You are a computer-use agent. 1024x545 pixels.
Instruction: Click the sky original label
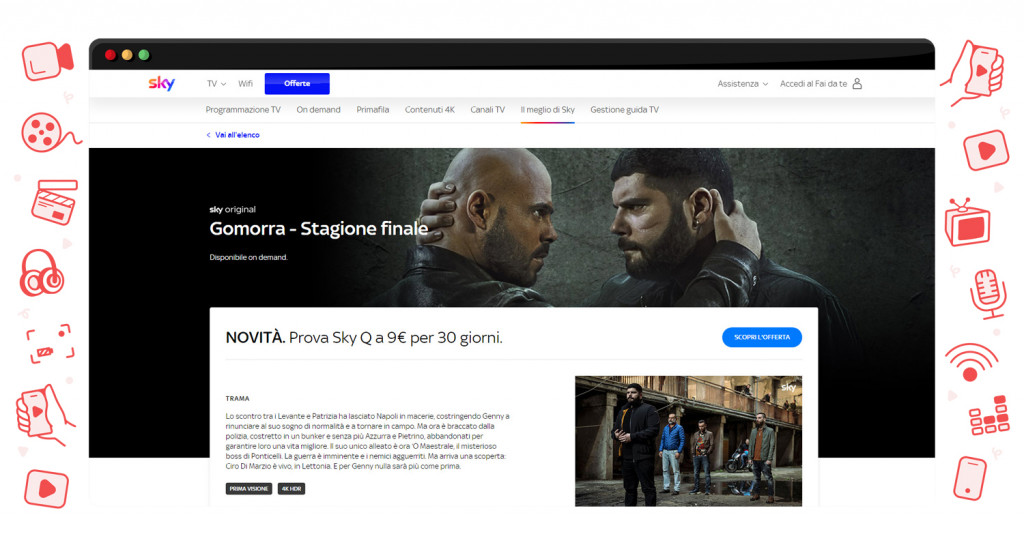tap(232, 210)
